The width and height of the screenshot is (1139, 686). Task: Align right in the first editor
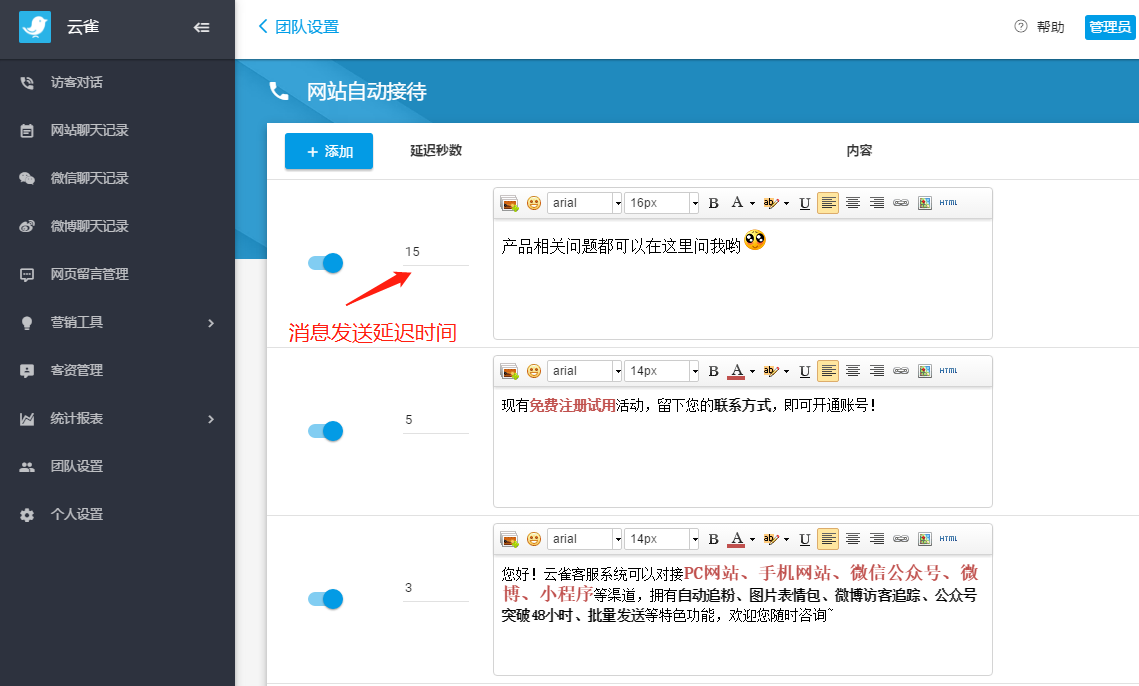coord(877,203)
